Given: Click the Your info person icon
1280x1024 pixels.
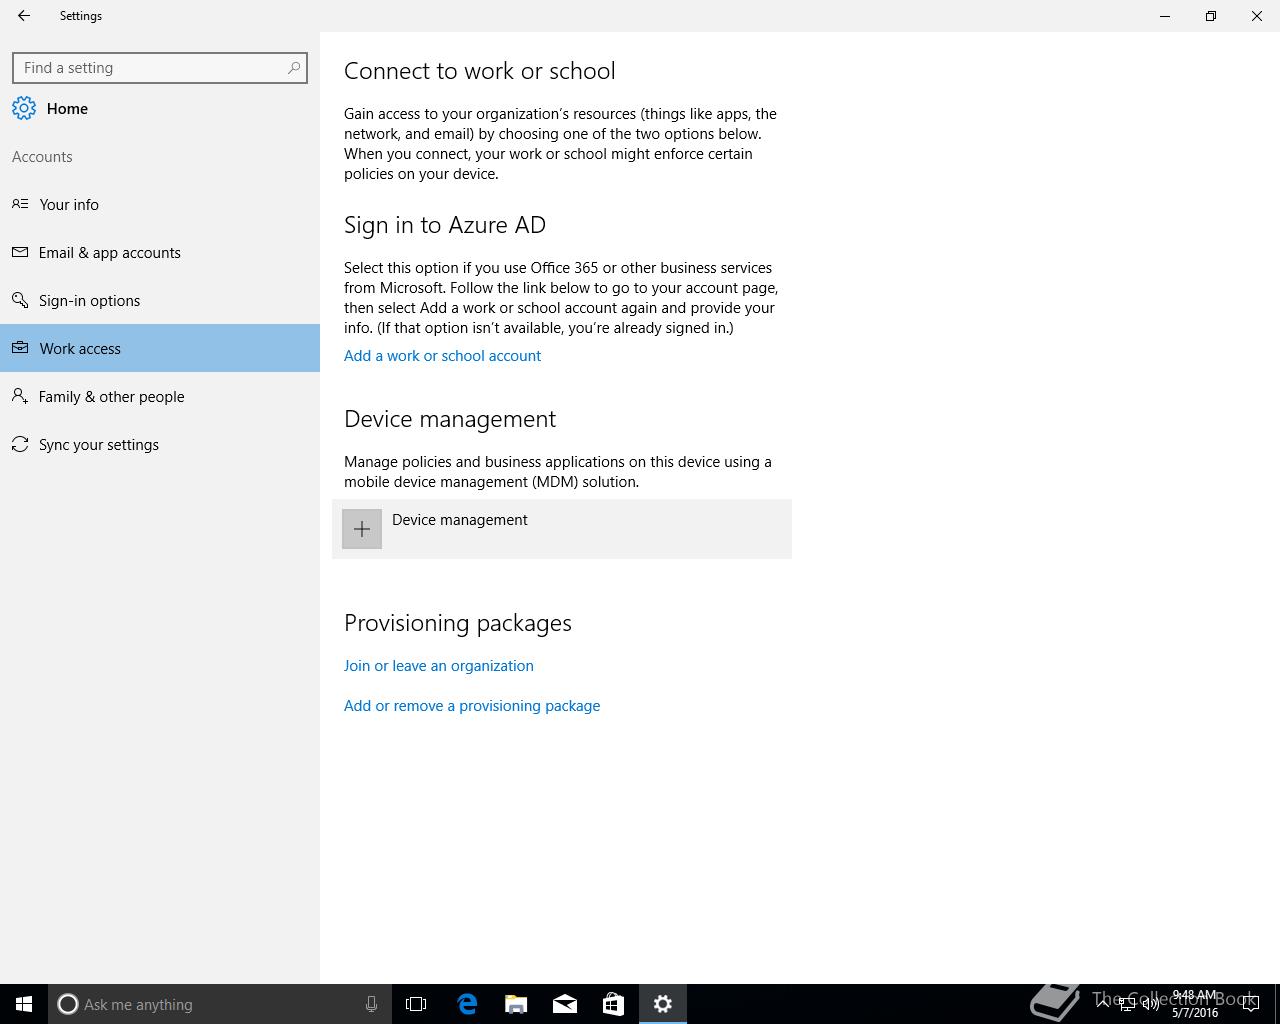Looking at the screenshot, I should [20, 204].
